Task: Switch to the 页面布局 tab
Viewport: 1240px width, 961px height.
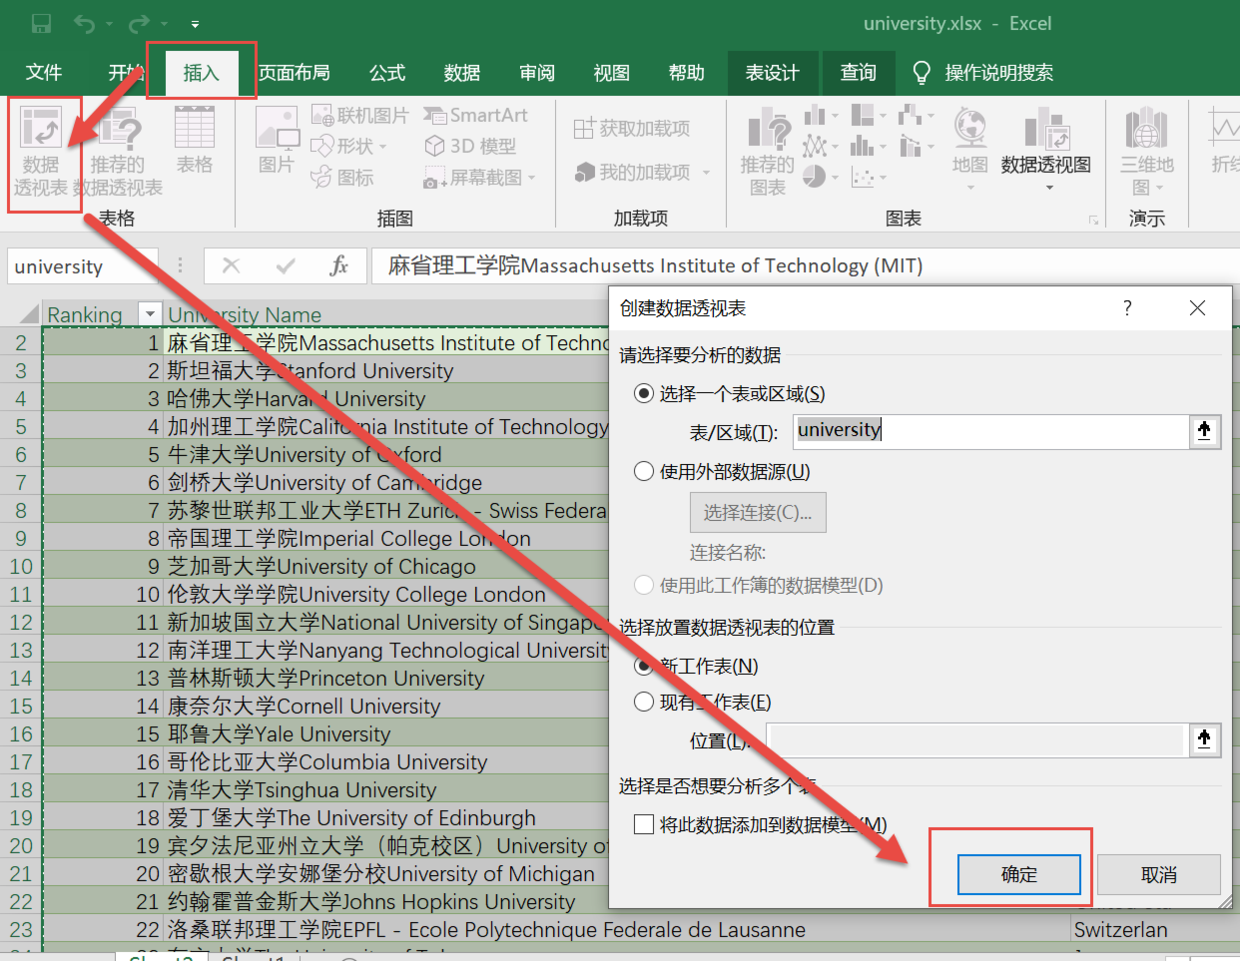Action: click(294, 72)
